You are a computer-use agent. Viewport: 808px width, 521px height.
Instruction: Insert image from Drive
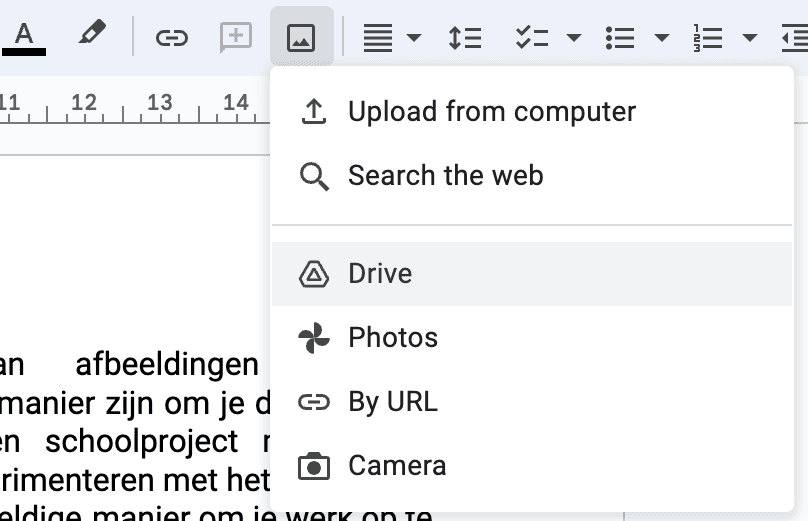380,274
